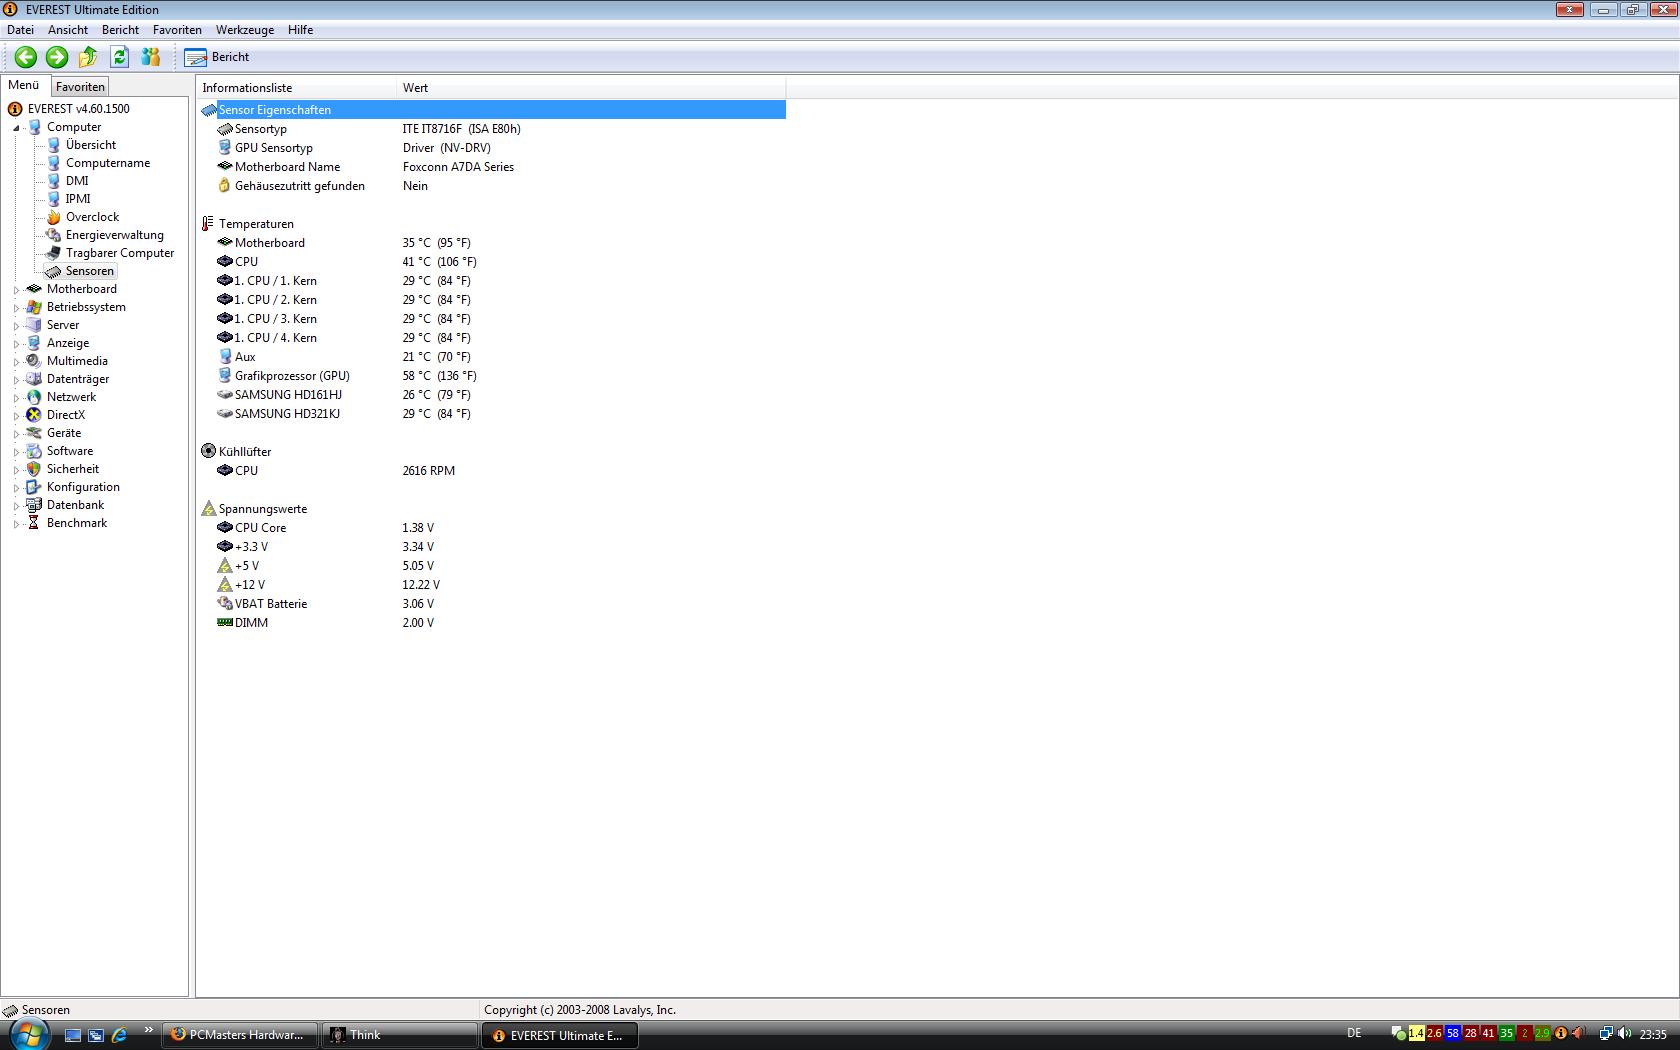Open the Werkzeuge menu
The height and width of the screenshot is (1050, 1680).
245,30
